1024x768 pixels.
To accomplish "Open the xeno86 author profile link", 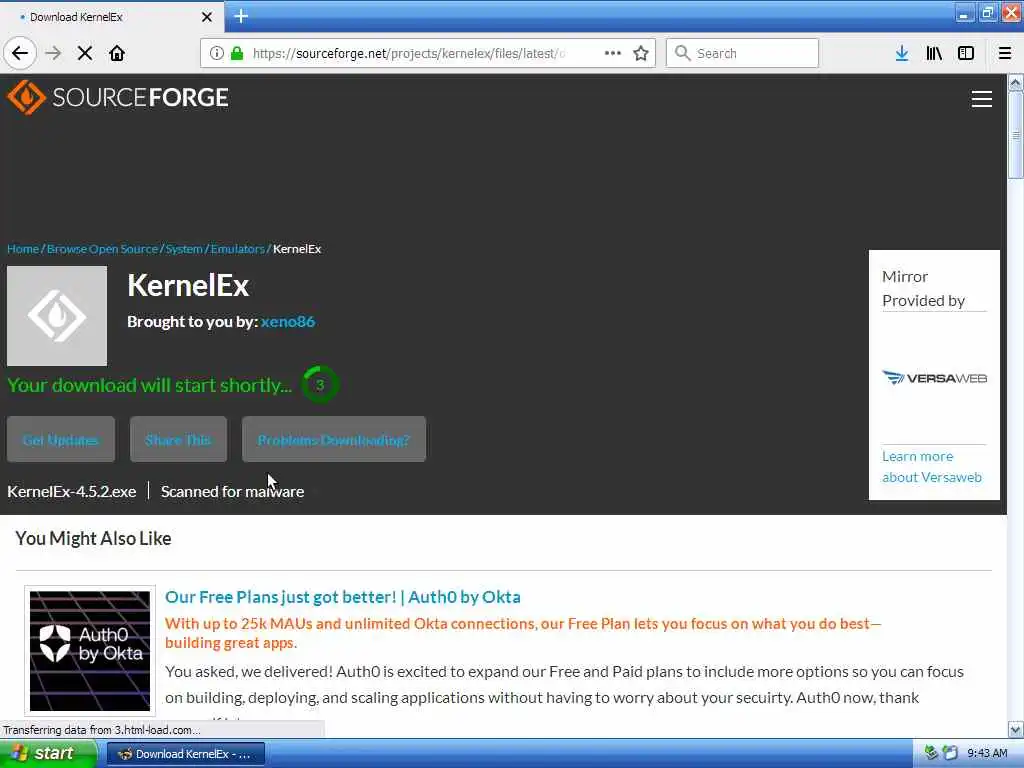I will 288,321.
